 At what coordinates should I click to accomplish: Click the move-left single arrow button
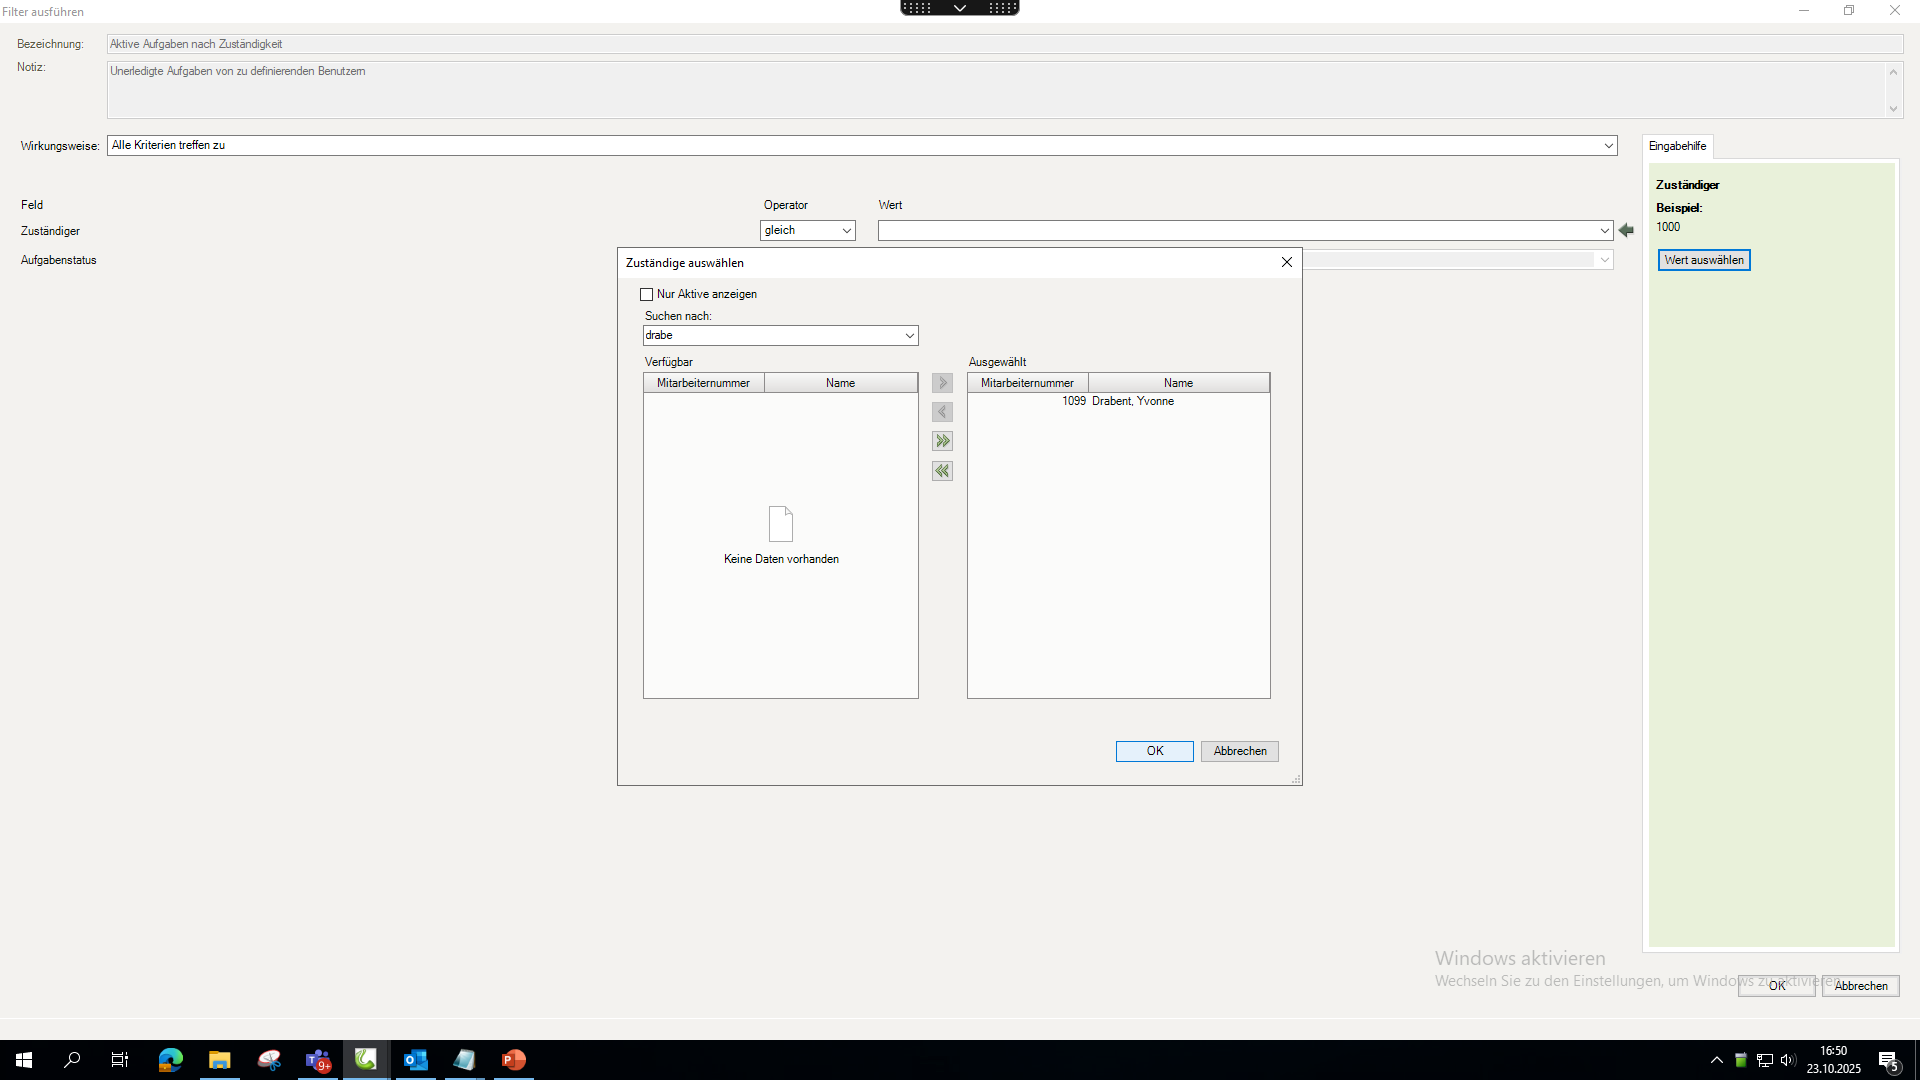pos(942,412)
